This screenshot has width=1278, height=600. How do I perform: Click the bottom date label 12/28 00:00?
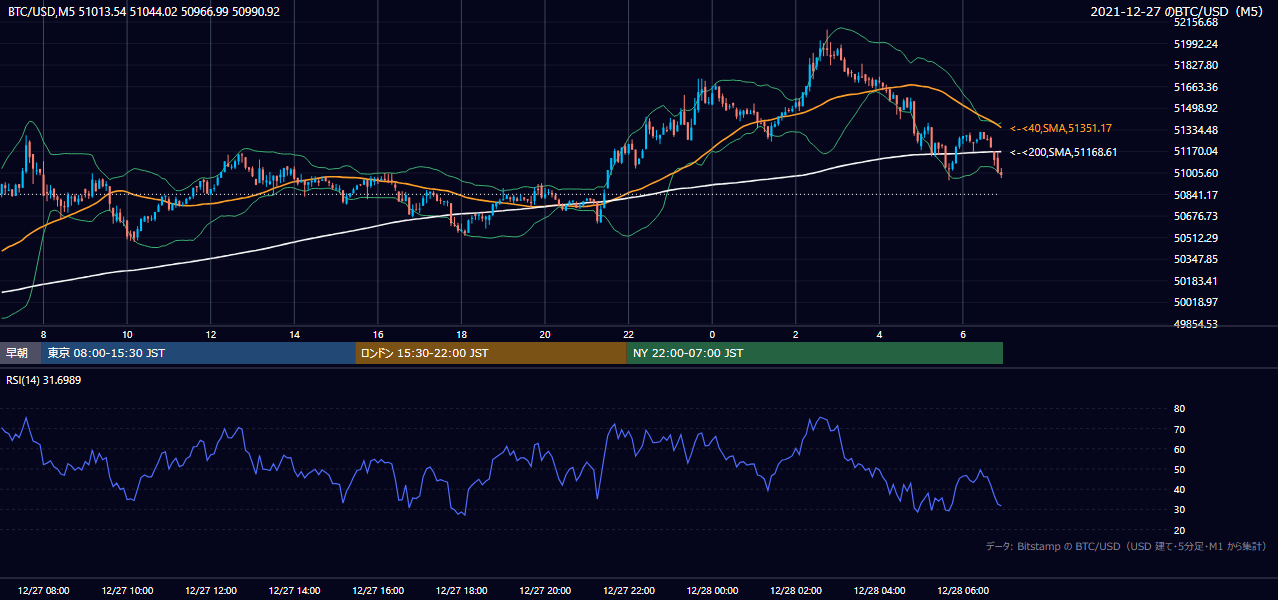(712, 591)
